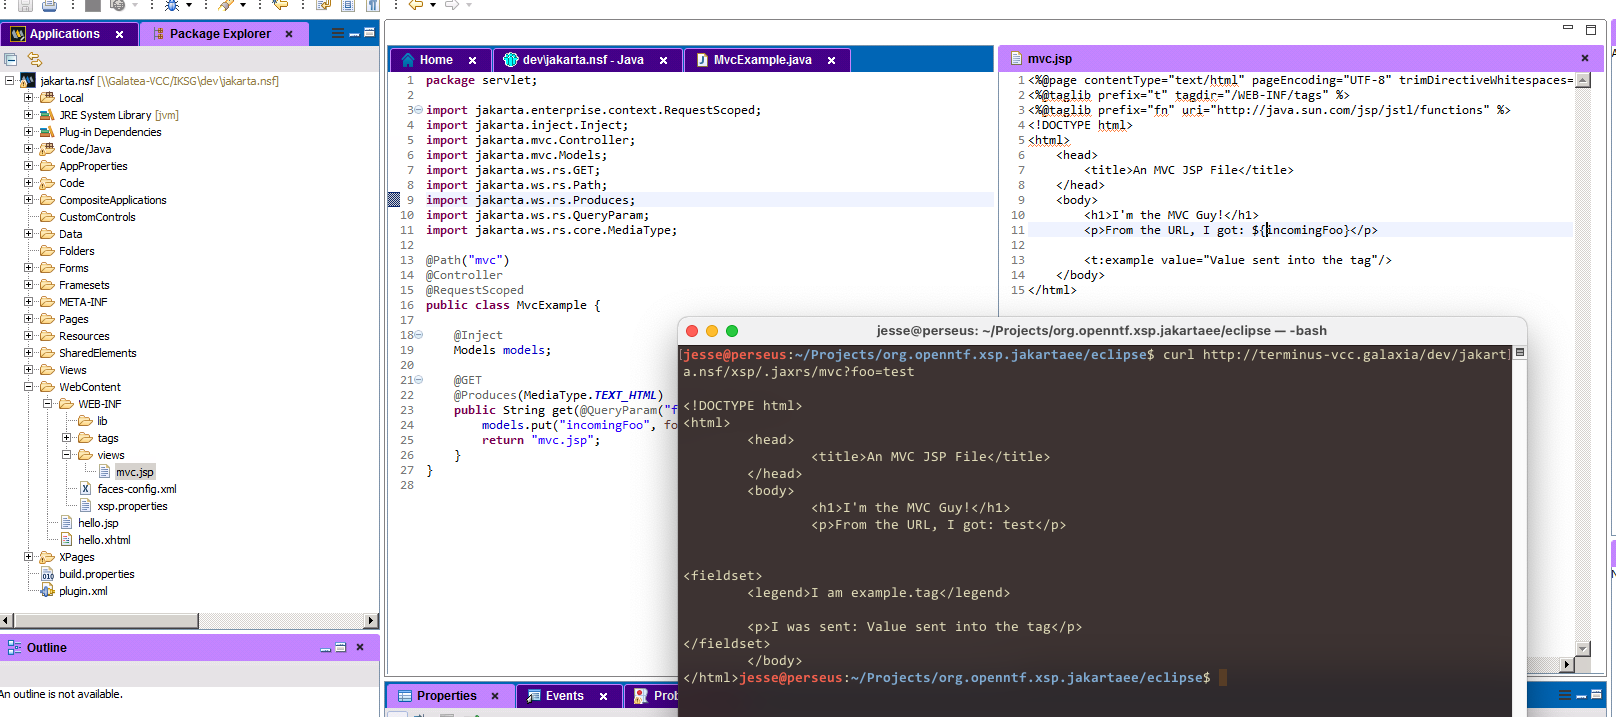Switch to the MvcExample.java editor tab

point(762,60)
